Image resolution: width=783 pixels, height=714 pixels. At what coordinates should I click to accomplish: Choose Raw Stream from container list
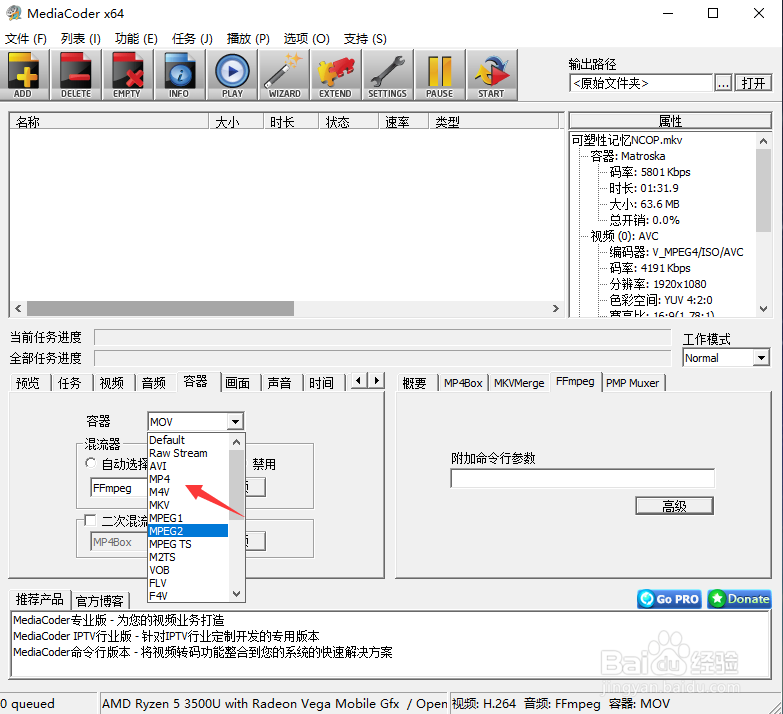click(x=188, y=453)
